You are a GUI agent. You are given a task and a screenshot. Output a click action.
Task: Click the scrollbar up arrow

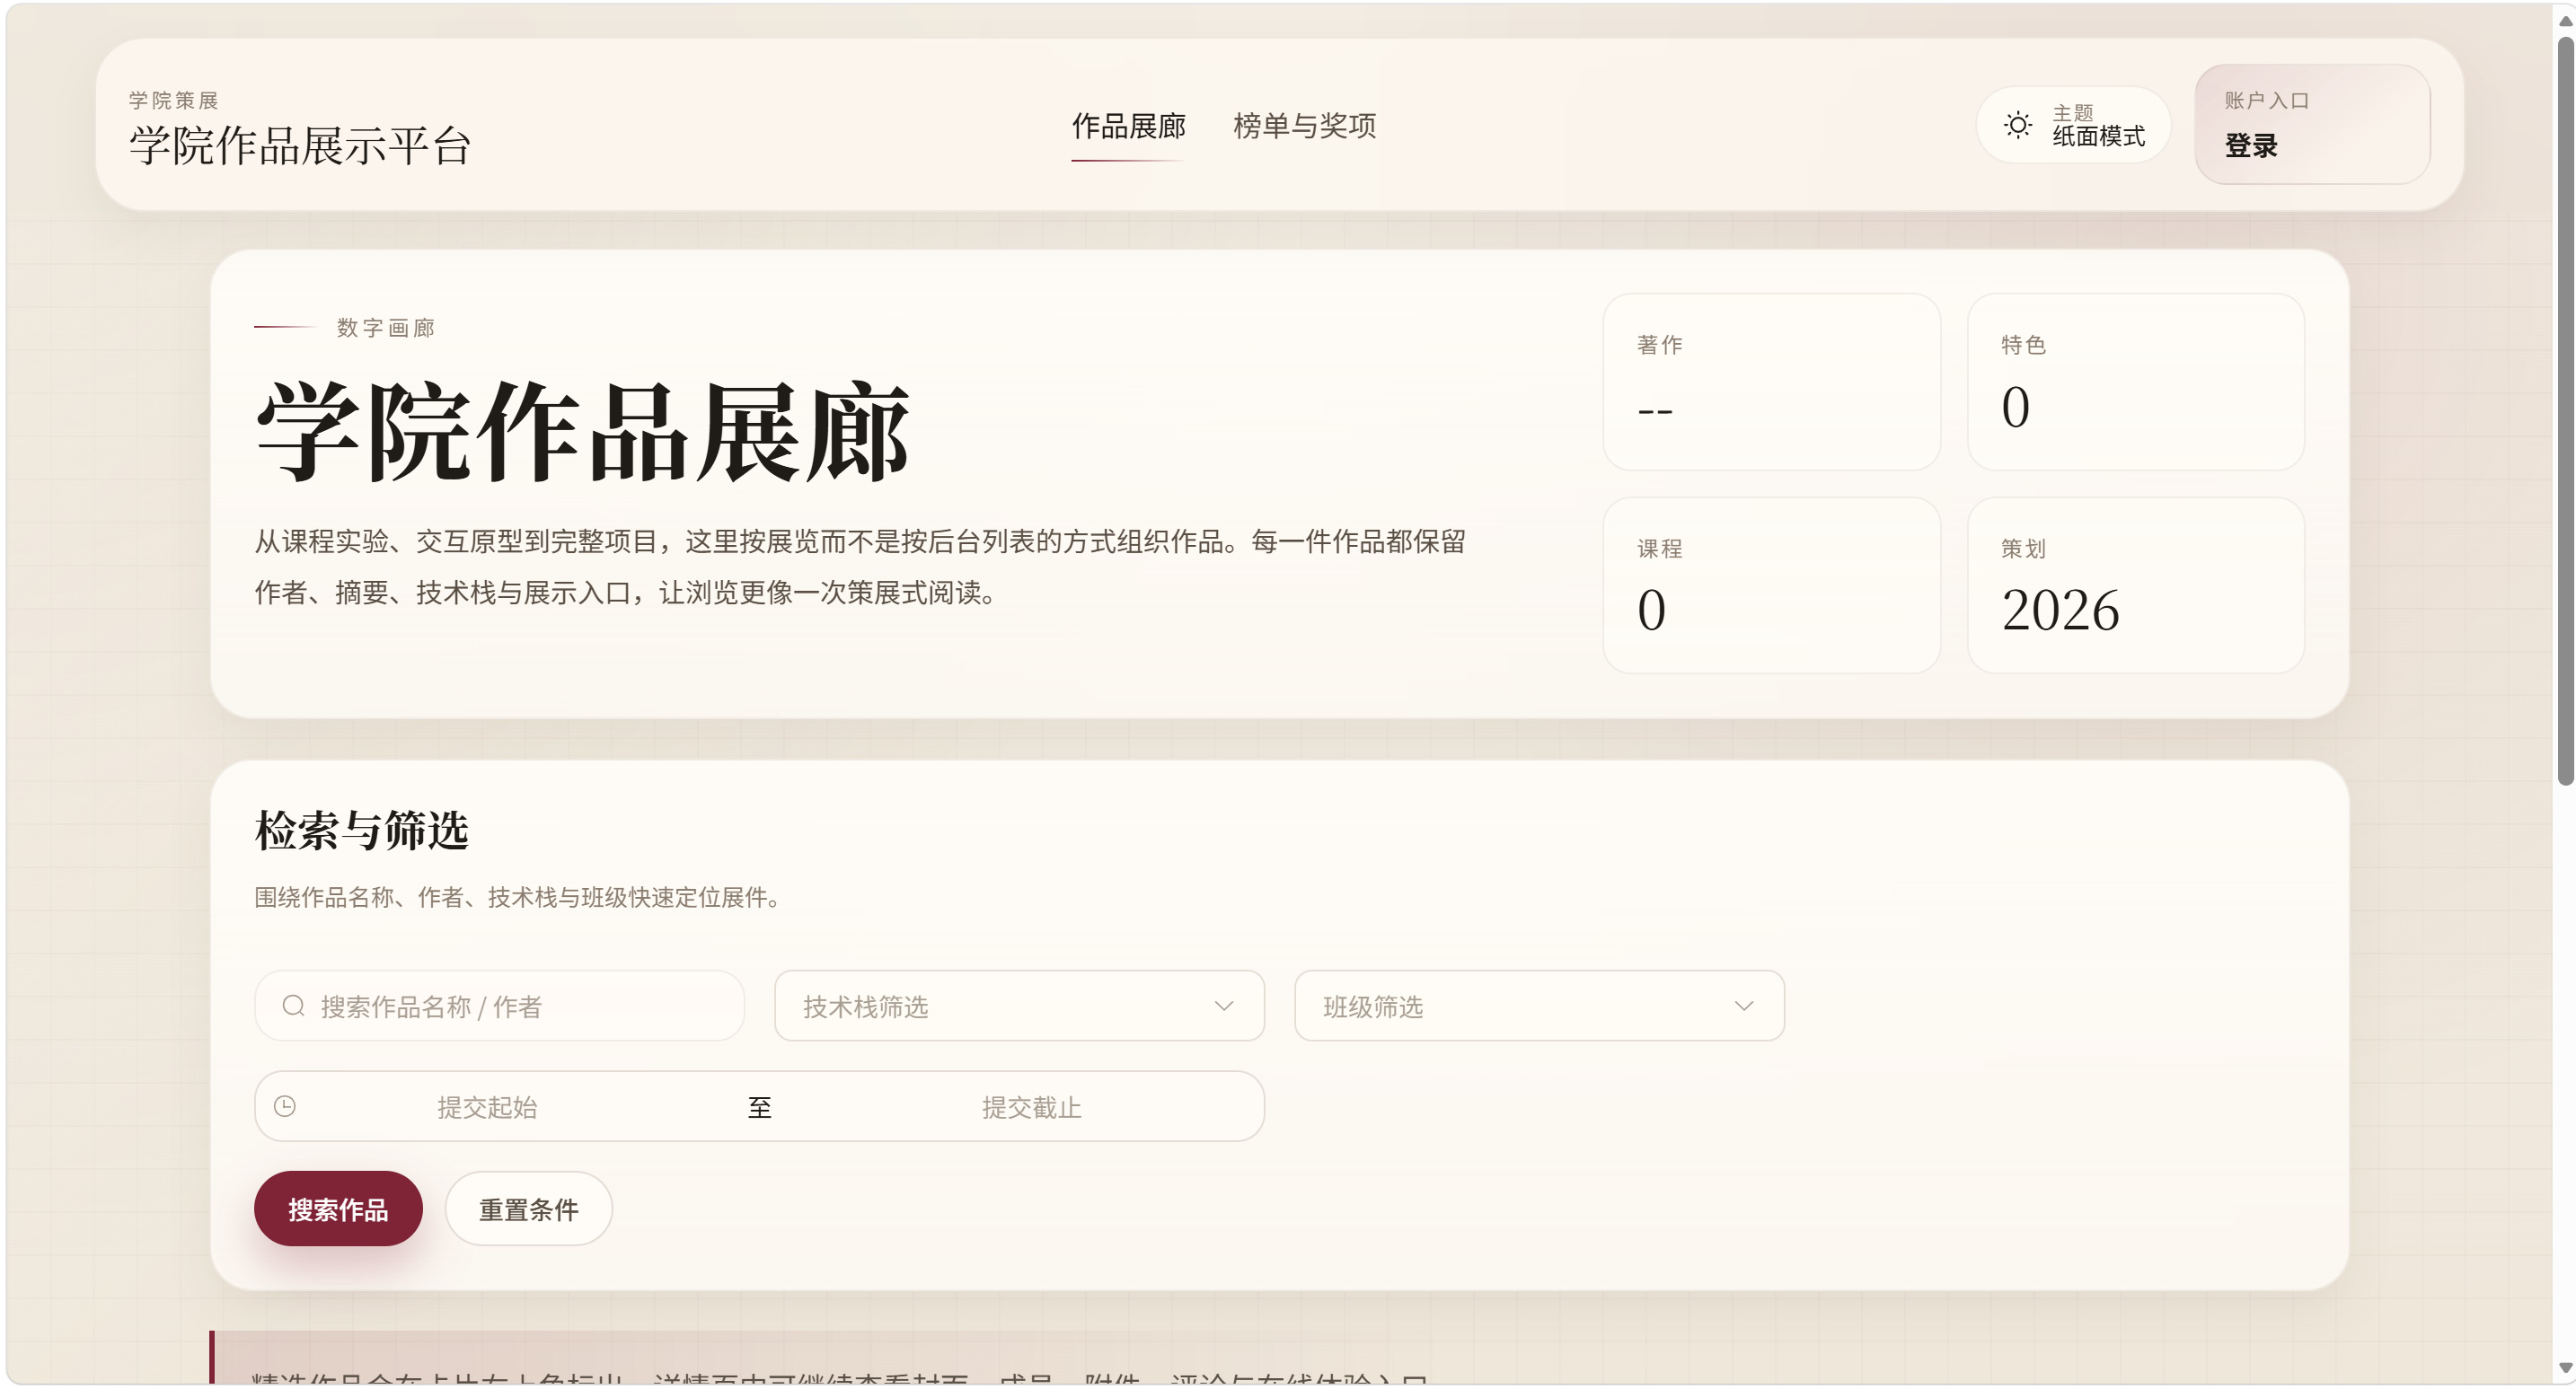point(2565,20)
